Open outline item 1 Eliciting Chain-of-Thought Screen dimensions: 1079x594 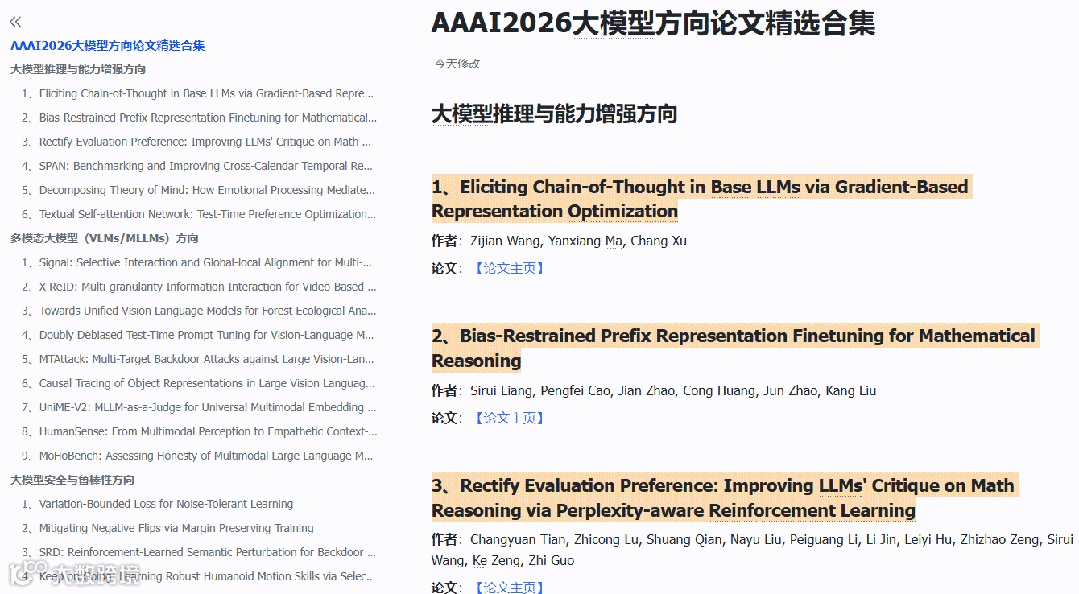[198, 93]
